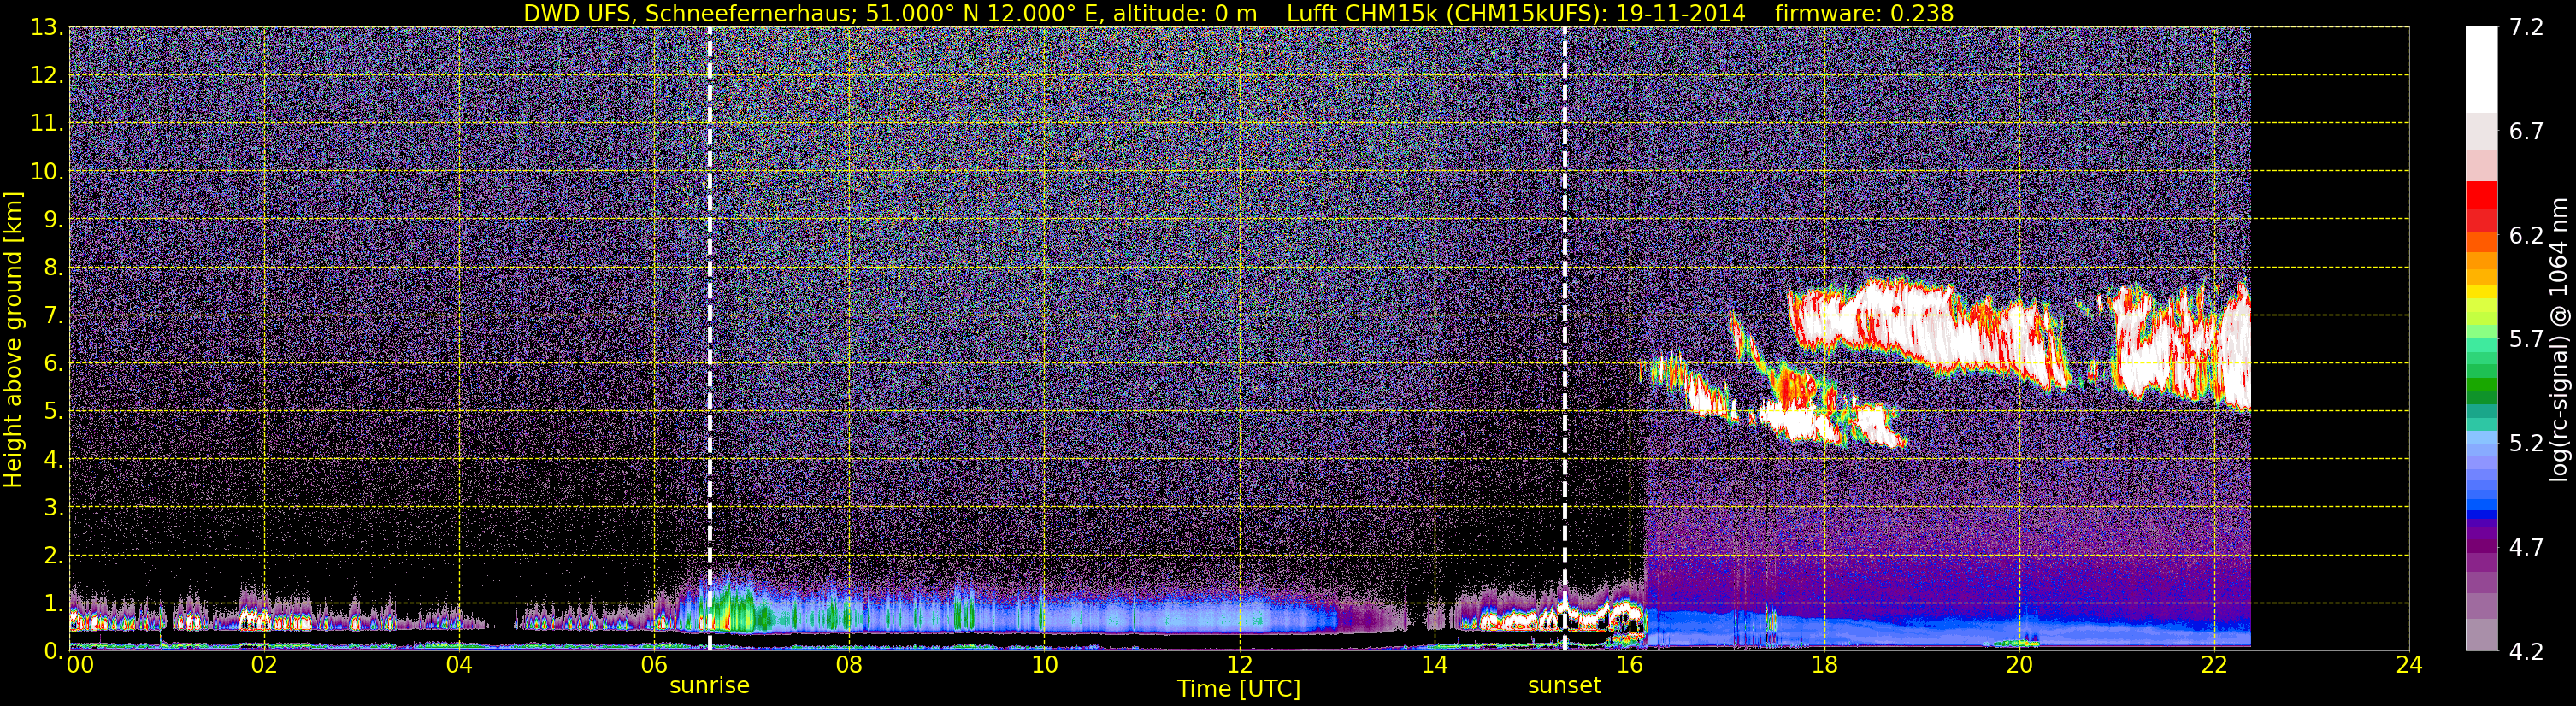This screenshot has width=2576, height=706.
Task: Click the colorbar tick value 5.7
Action: pyautogui.click(x=2526, y=340)
